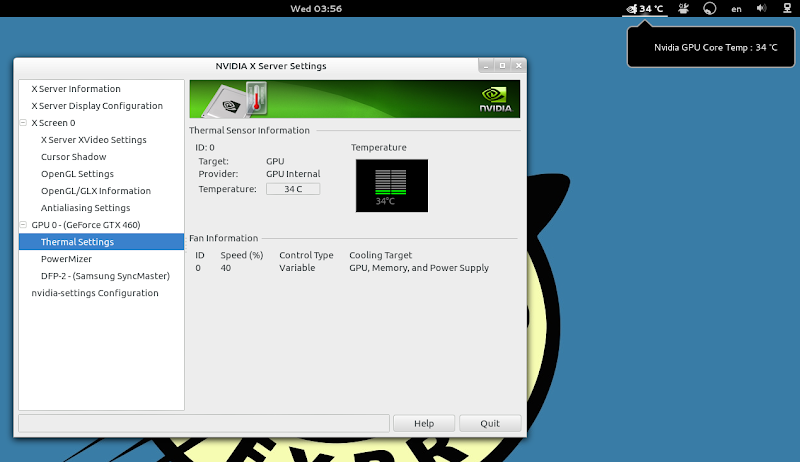Click the GPU chip icon in the banner
The width and height of the screenshot is (800, 462).
pyautogui.click(x=227, y=103)
